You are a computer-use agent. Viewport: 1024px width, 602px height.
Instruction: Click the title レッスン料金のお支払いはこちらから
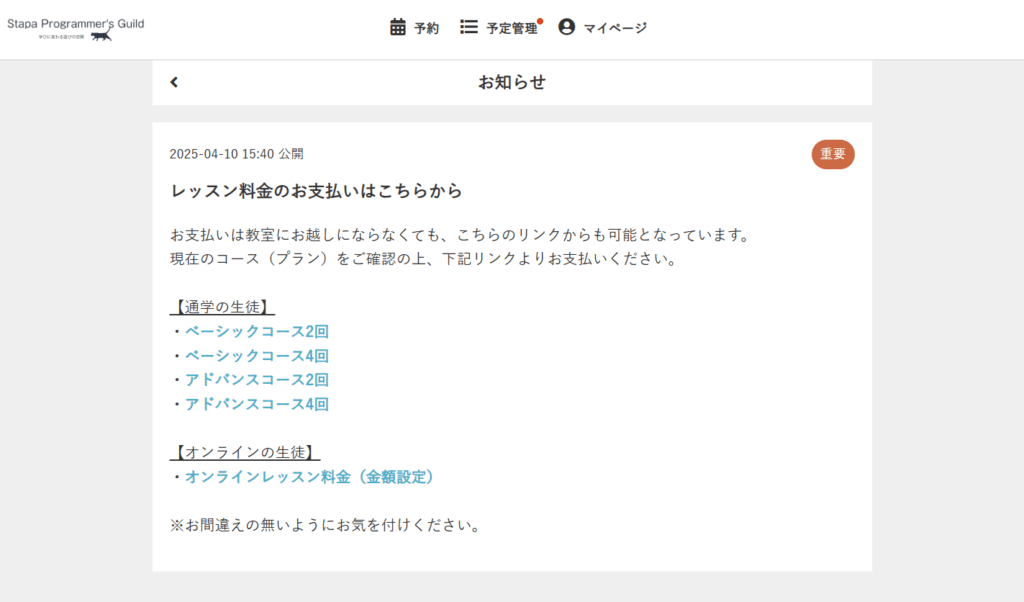click(x=317, y=191)
